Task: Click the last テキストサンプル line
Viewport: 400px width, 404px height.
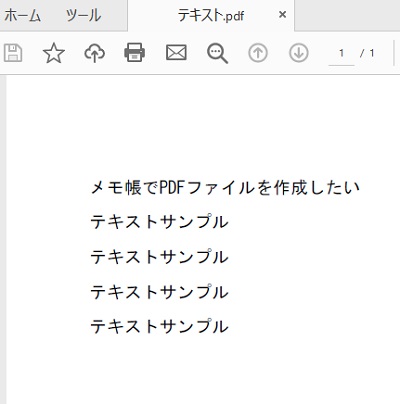Action: pos(159,326)
